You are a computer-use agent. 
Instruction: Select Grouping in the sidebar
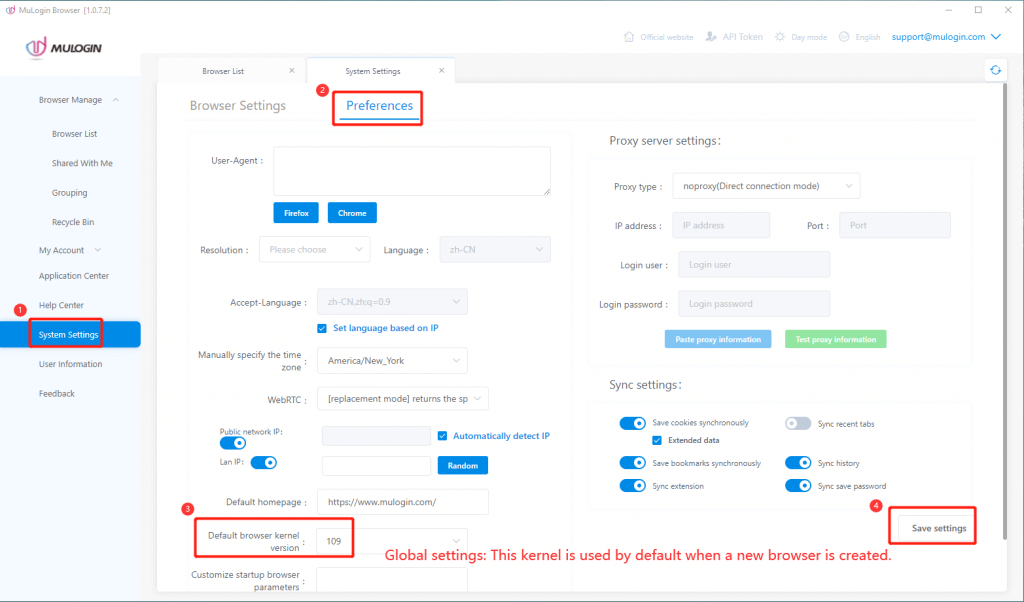[x=70, y=193]
